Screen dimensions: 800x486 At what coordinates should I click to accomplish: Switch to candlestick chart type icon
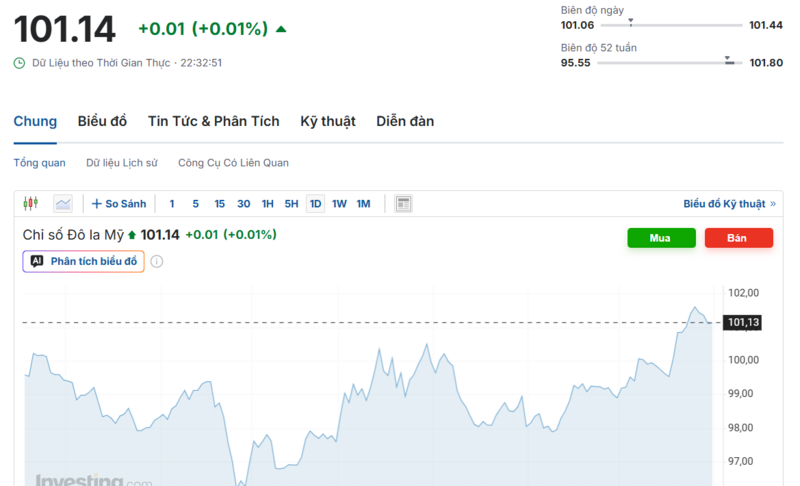tap(31, 203)
